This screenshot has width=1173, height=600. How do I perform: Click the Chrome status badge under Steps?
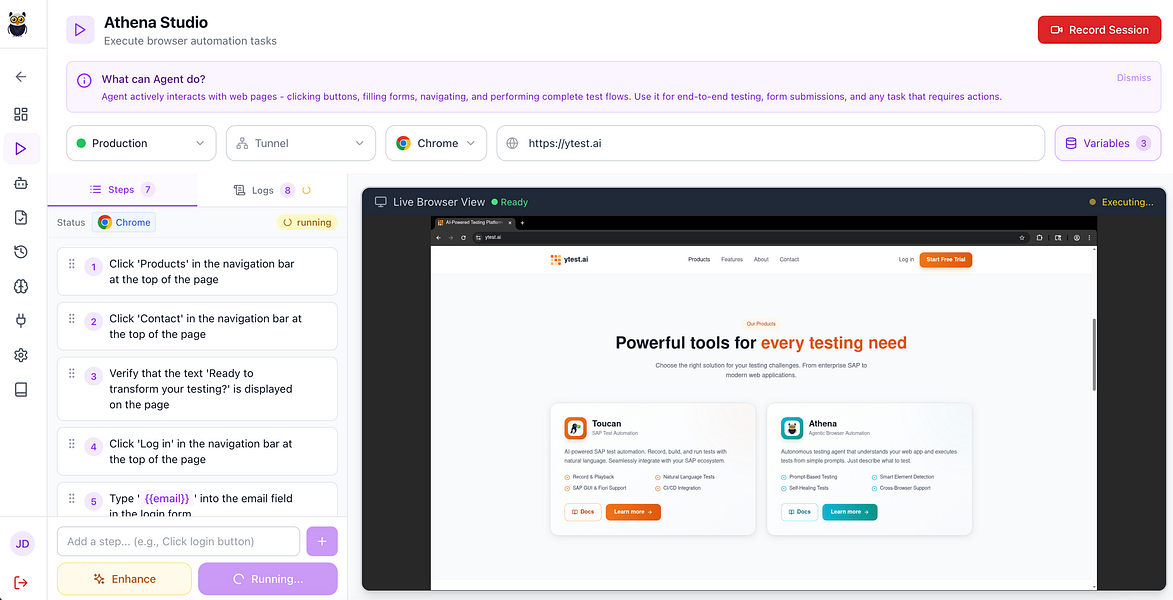pos(124,222)
